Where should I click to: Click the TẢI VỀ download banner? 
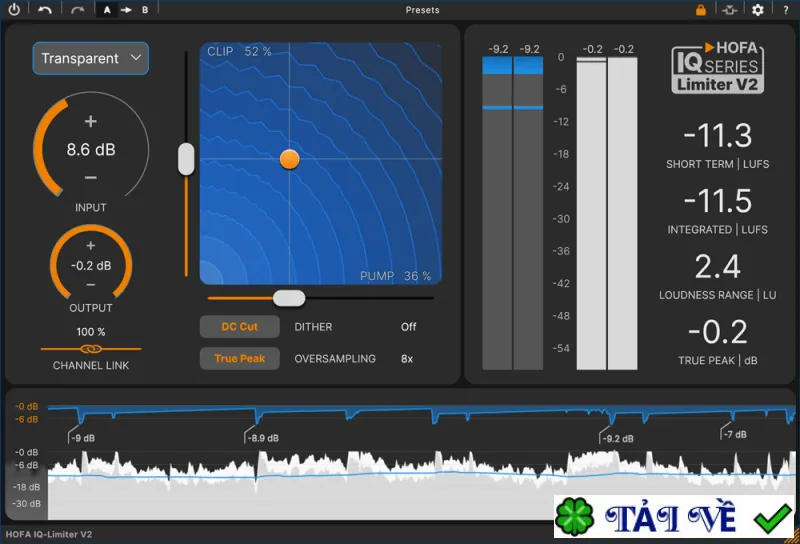click(674, 516)
